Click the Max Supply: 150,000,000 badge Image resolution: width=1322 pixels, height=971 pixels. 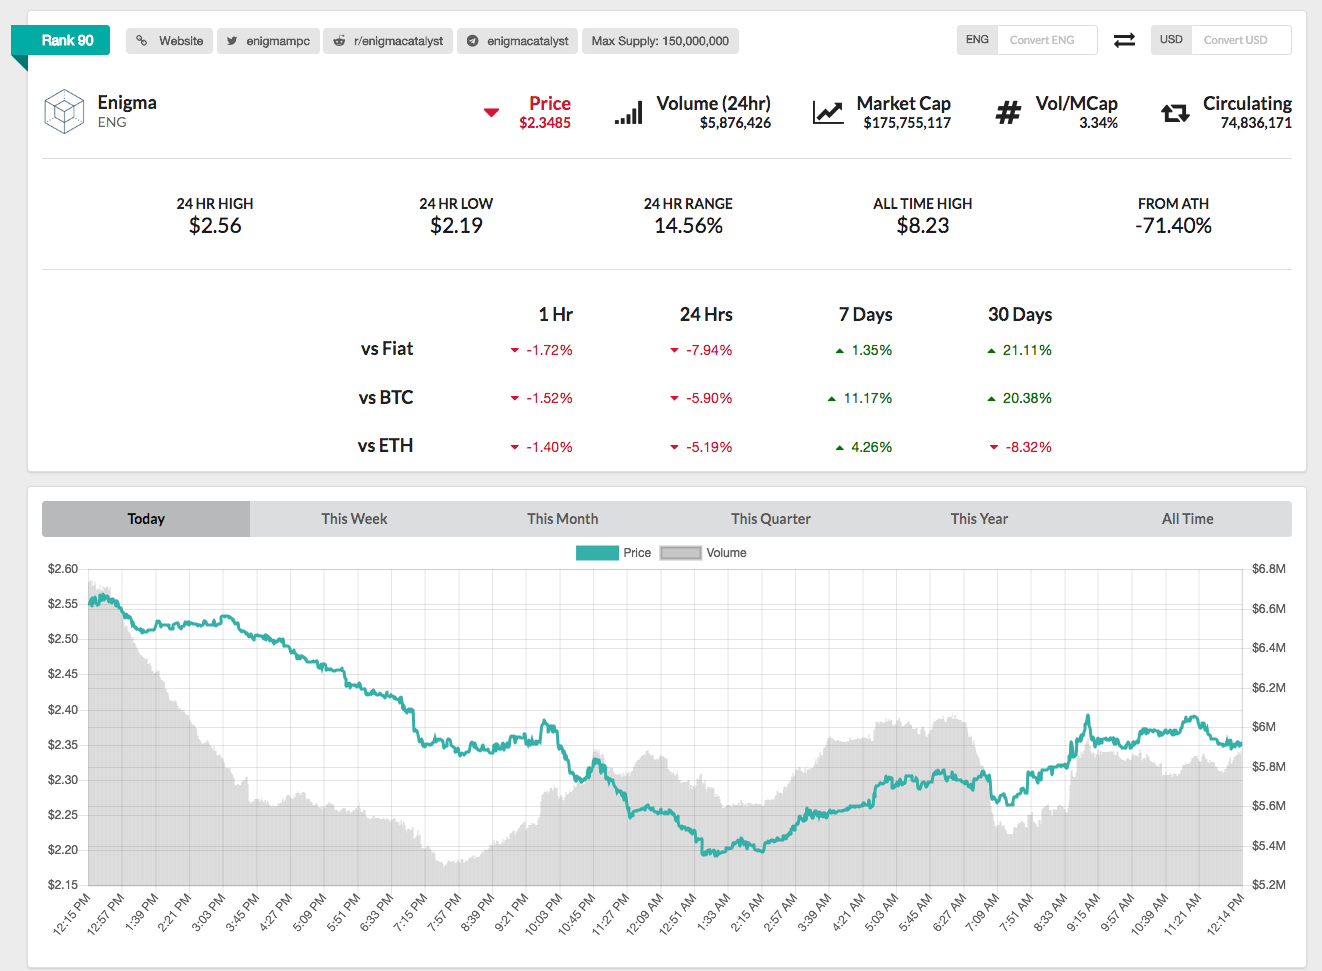click(x=660, y=41)
